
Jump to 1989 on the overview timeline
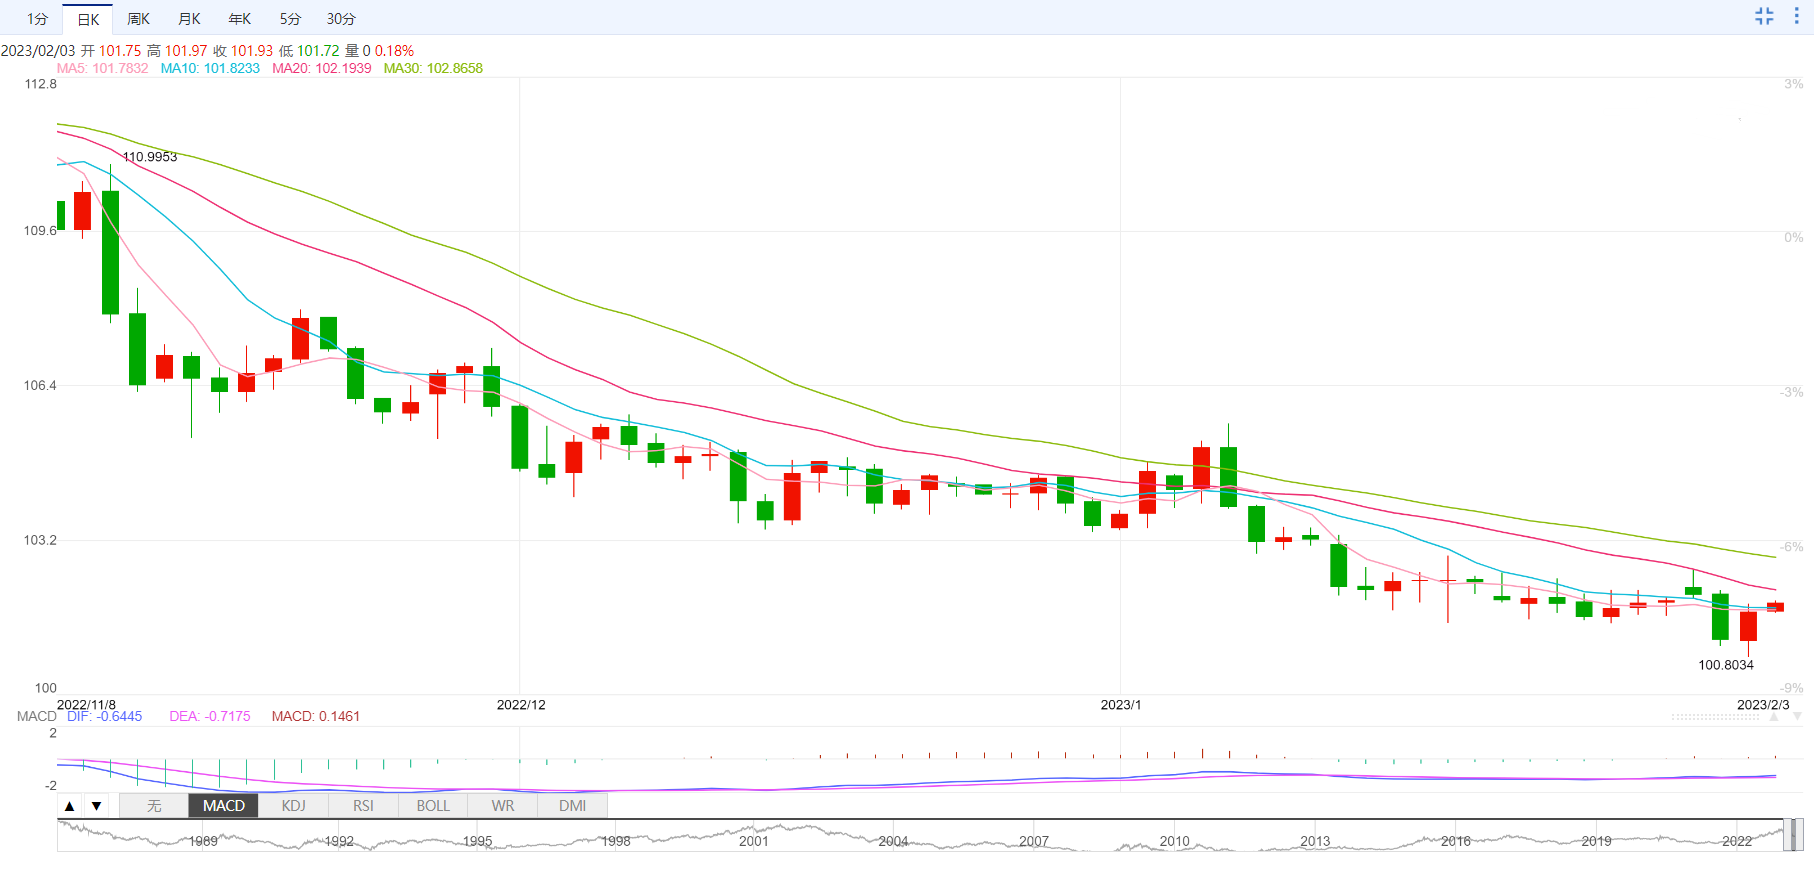[x=203, y=841]
